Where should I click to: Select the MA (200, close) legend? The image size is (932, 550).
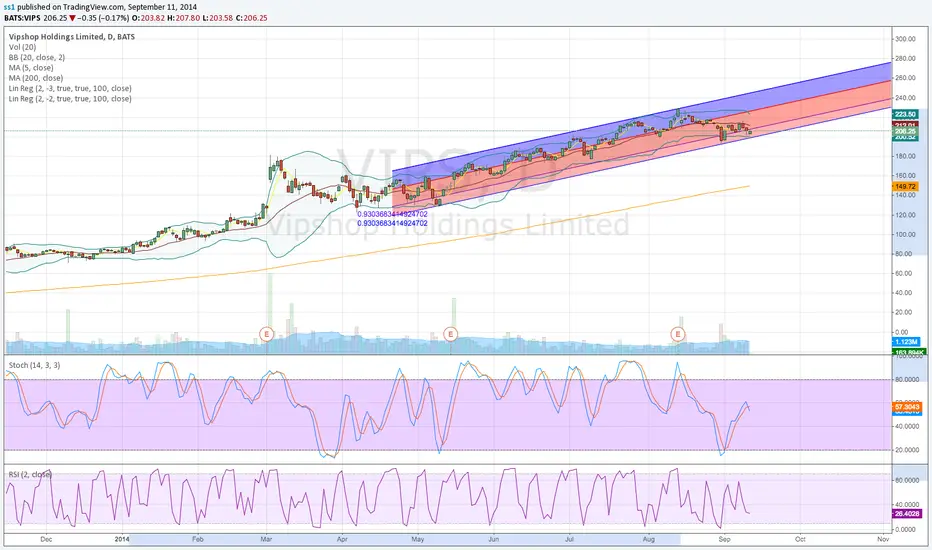36,78
